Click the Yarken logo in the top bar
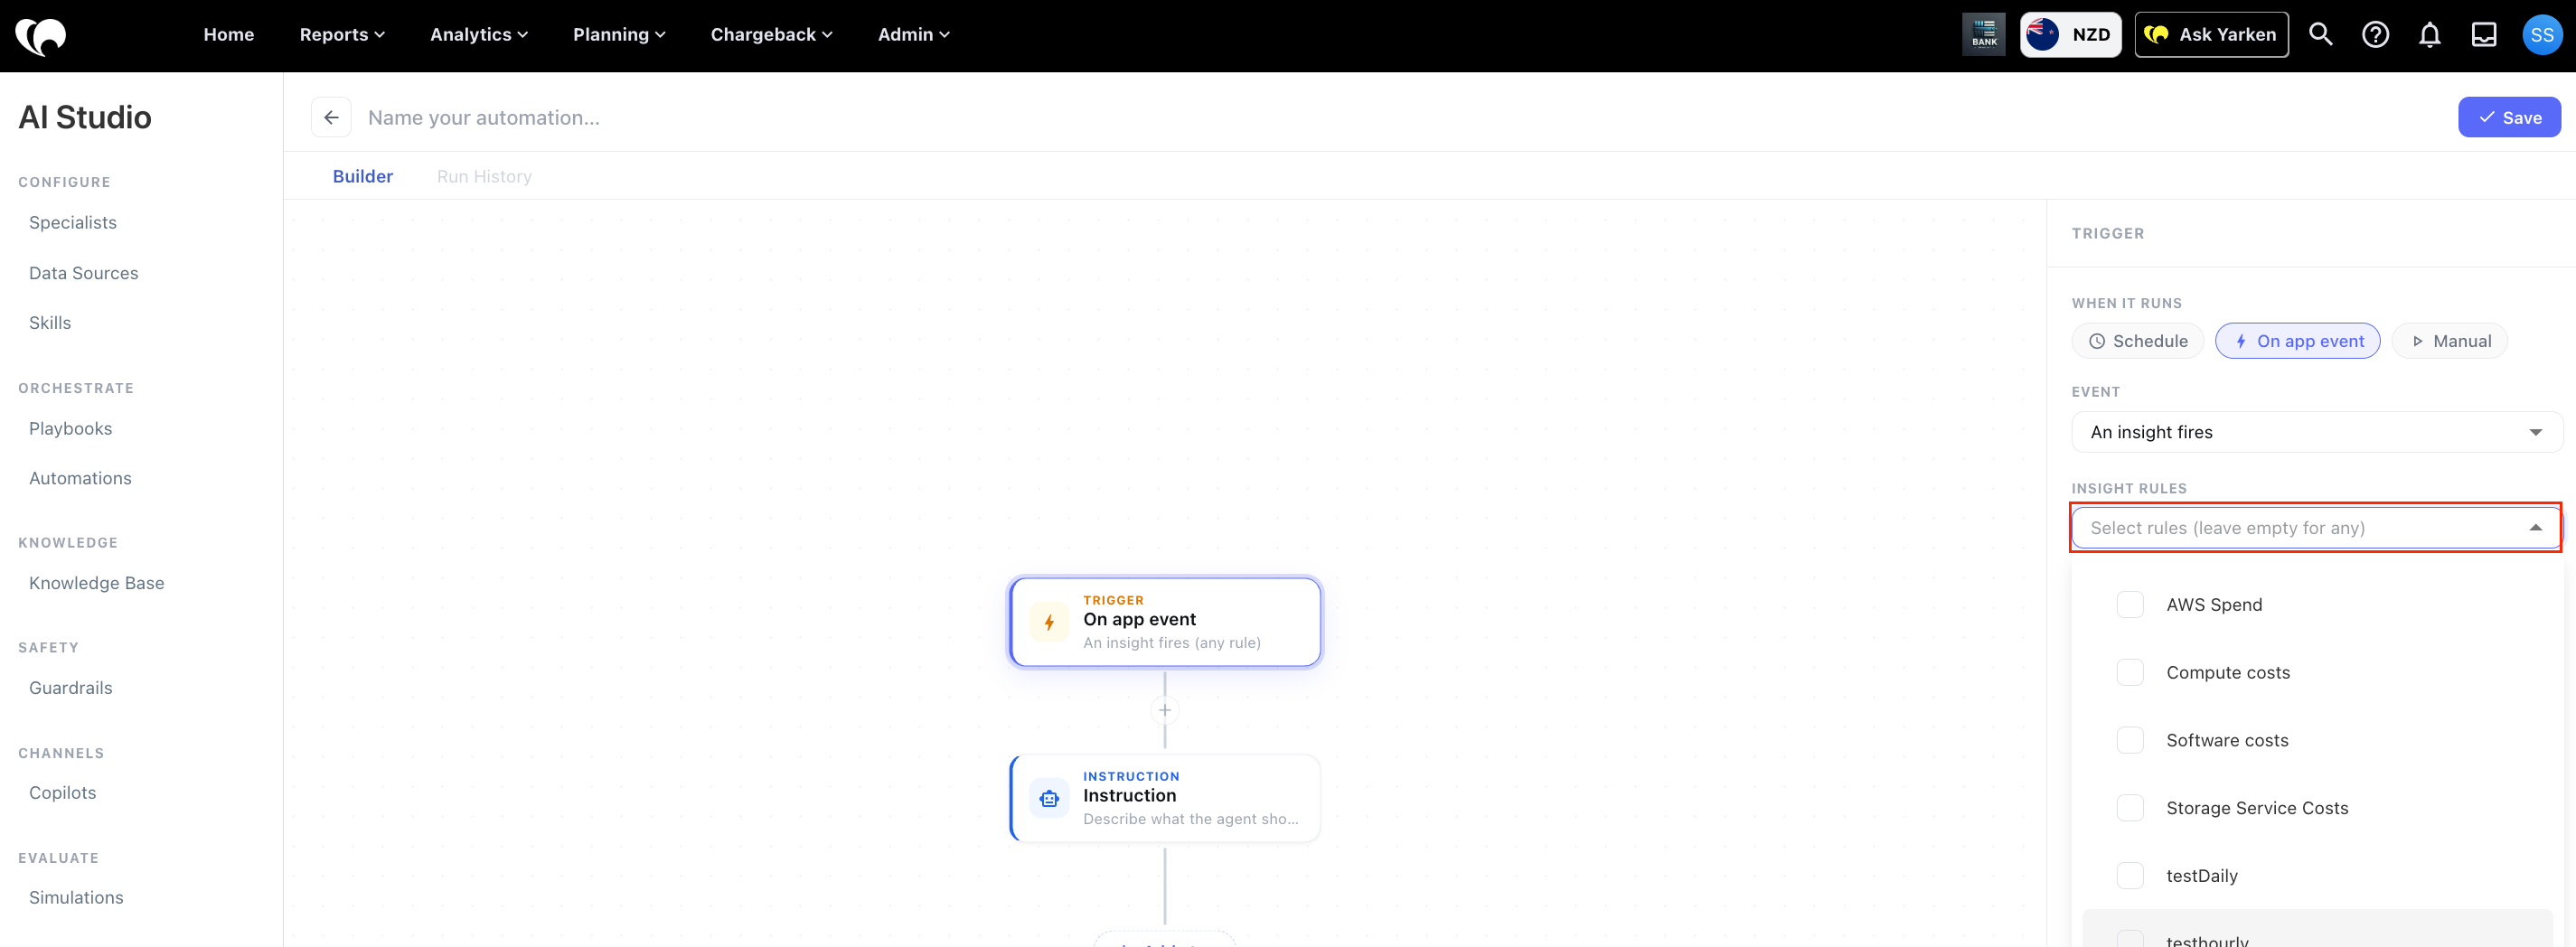 pyautogui.click(x=41, y=36)
